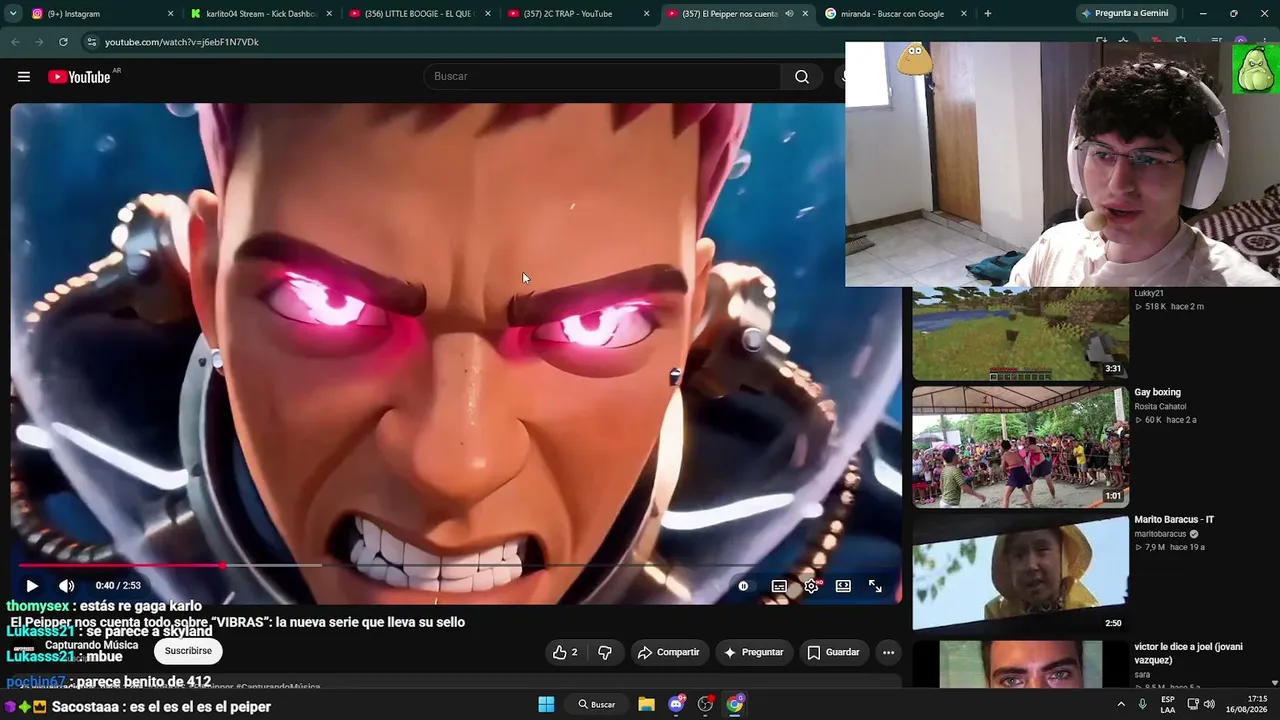Open the network tray icon
The image size is (1280, 720).
(1193, 704)
